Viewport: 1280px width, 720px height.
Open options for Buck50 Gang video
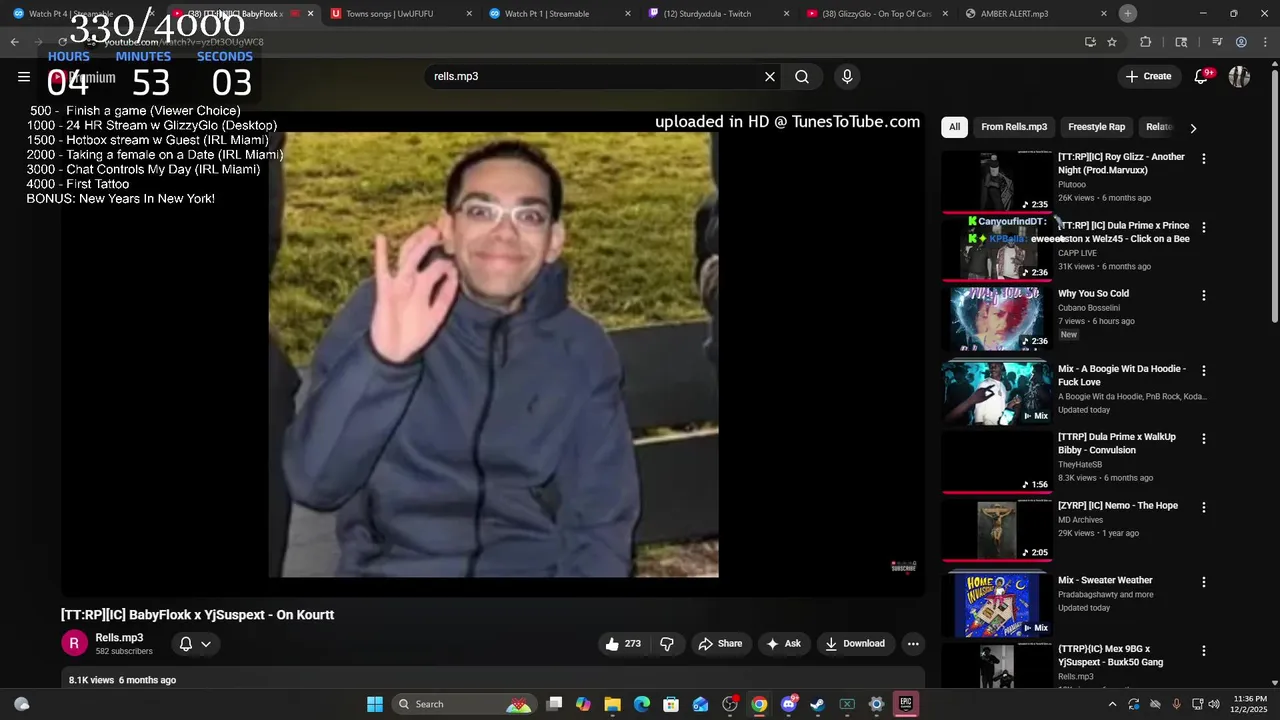pyautogui.click(x=1204, y=651)
